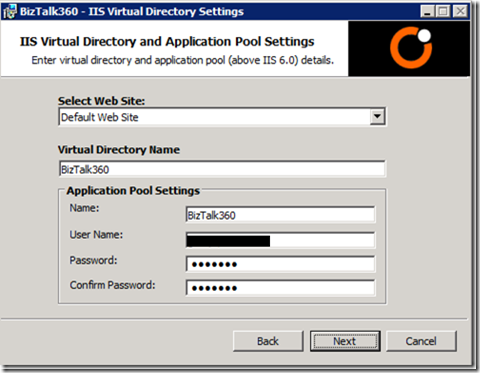The image size is (480, 373).
Task: Minimize the installer window
Action: tap(428, 12)
